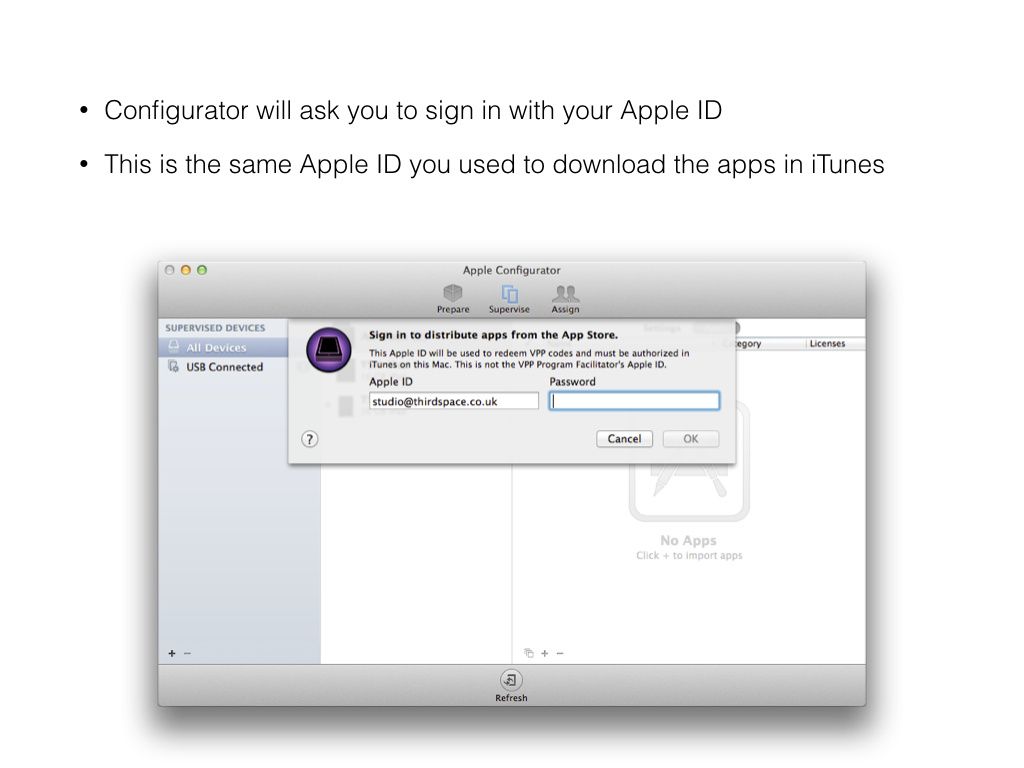Click the duplicate icon below apps pane

click(529, 653)
